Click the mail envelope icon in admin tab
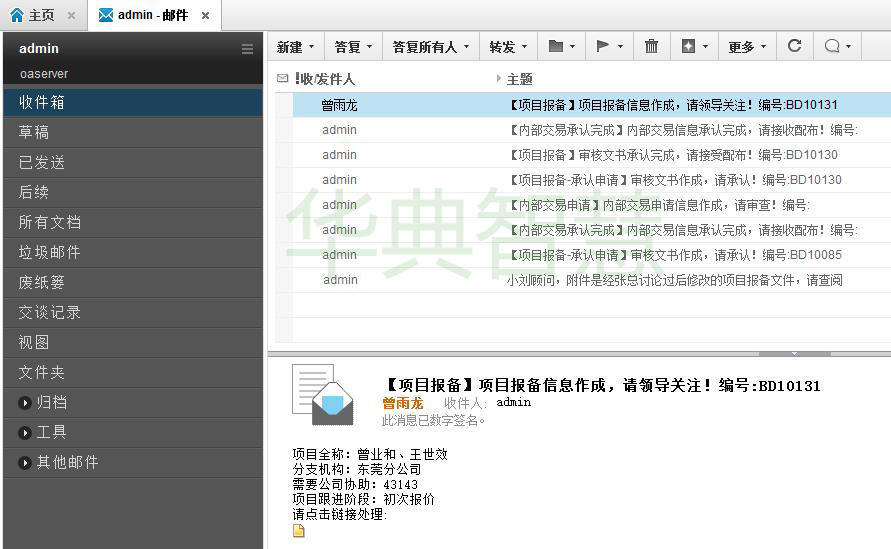 [x=106, y=15]
